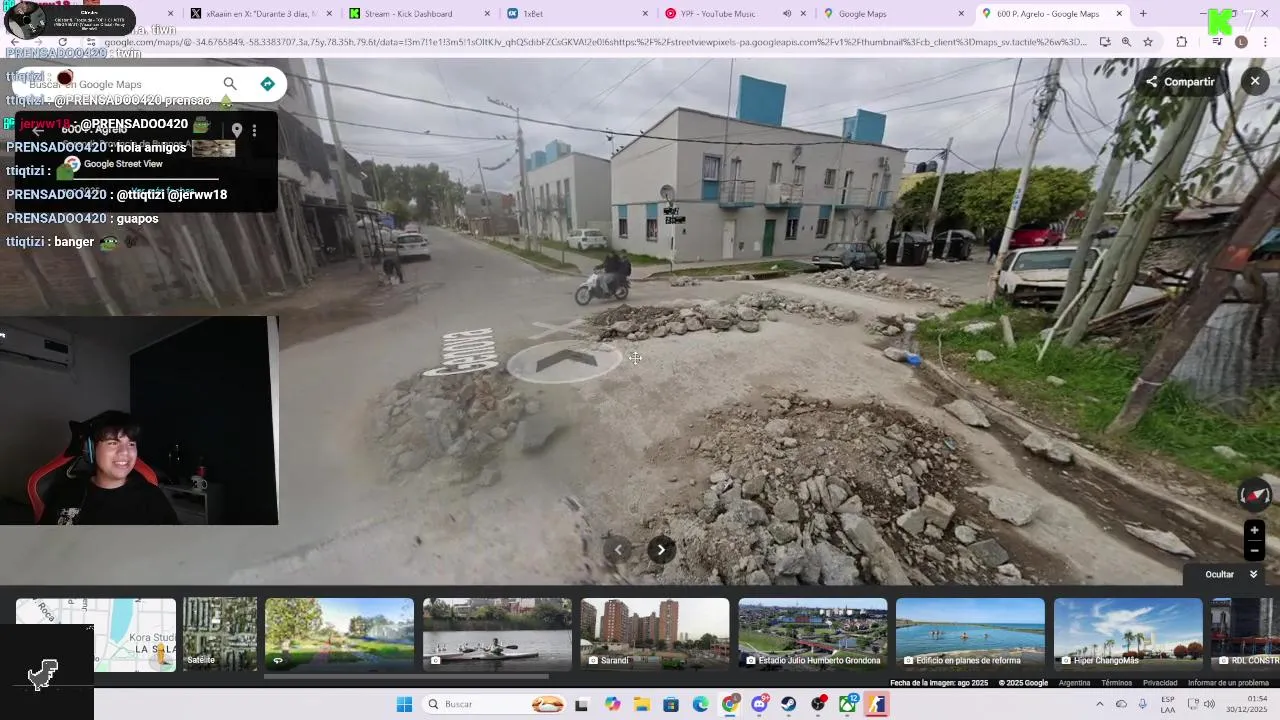Screen dimensions: 1280x720
Task: Click Informar de un problema link
Action: 1228,683
